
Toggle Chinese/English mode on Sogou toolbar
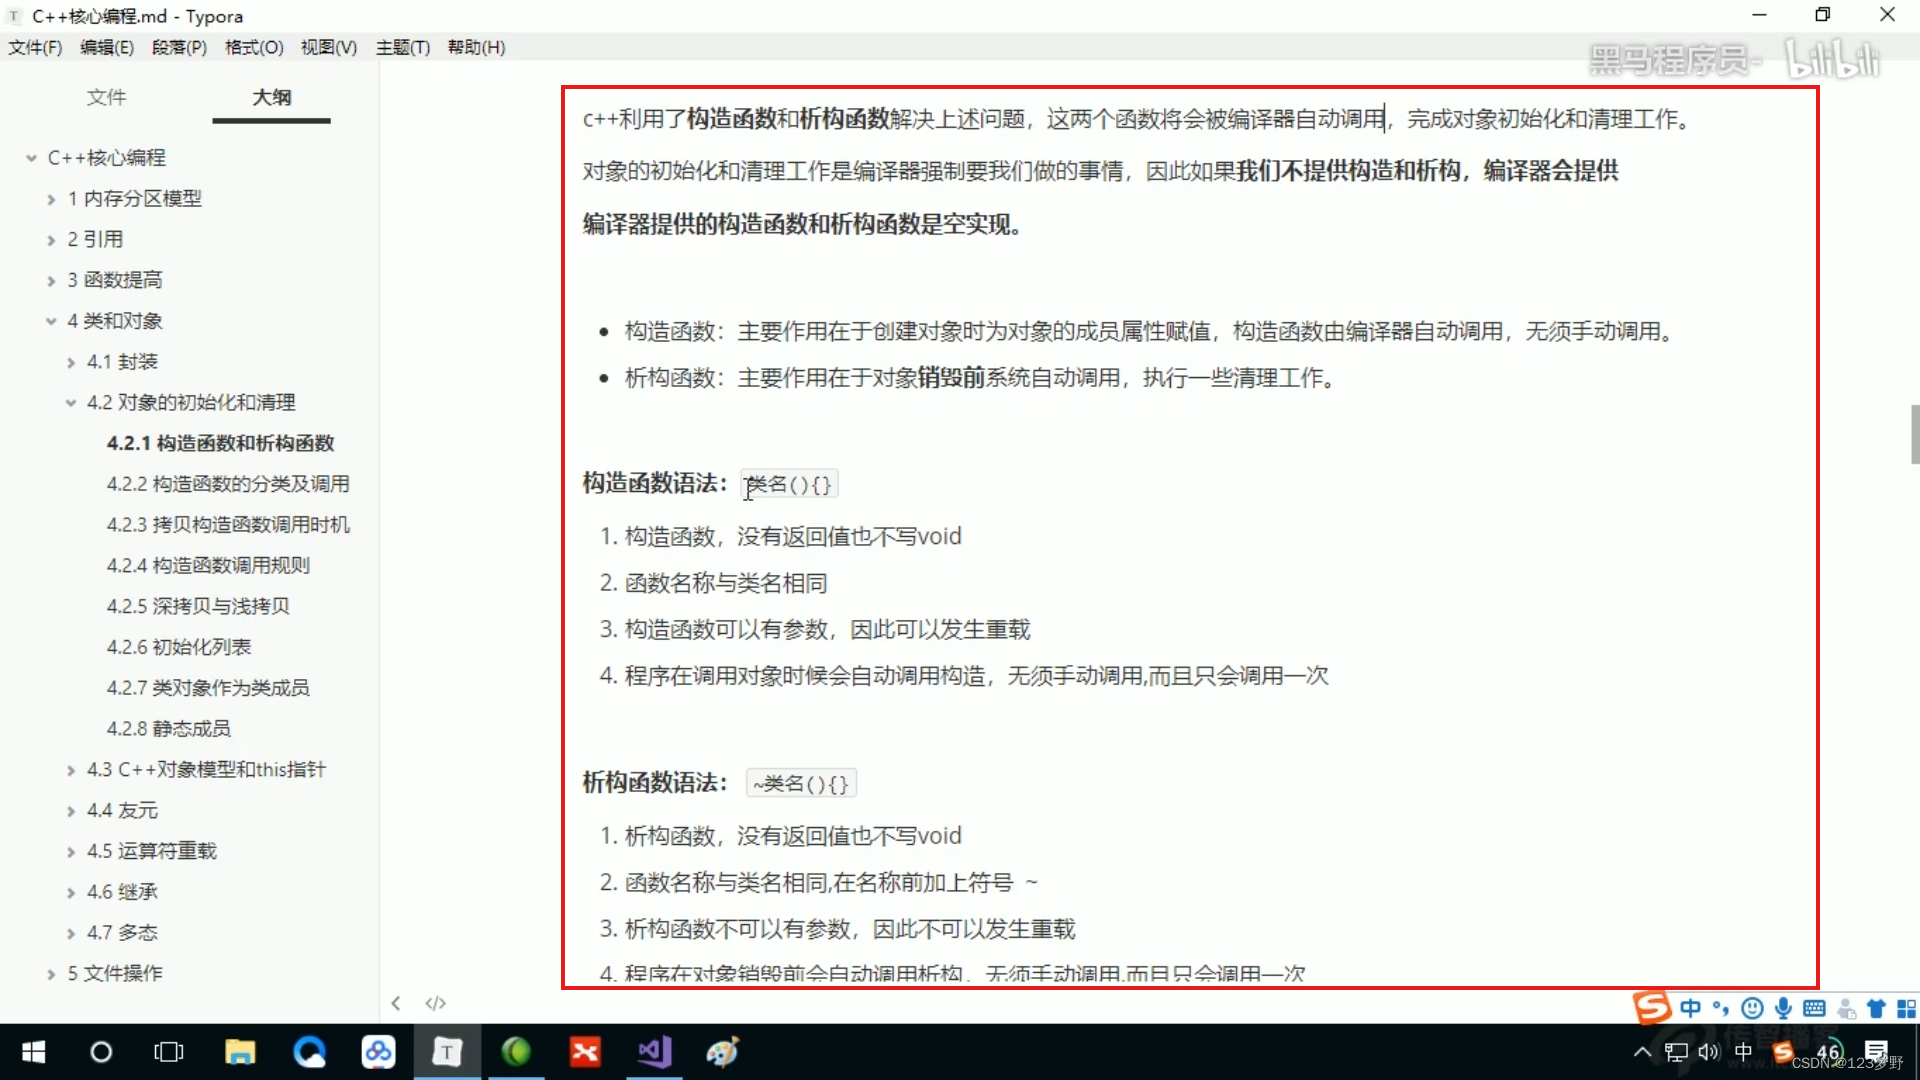pyautogui.click(x=1690, y=1008)
